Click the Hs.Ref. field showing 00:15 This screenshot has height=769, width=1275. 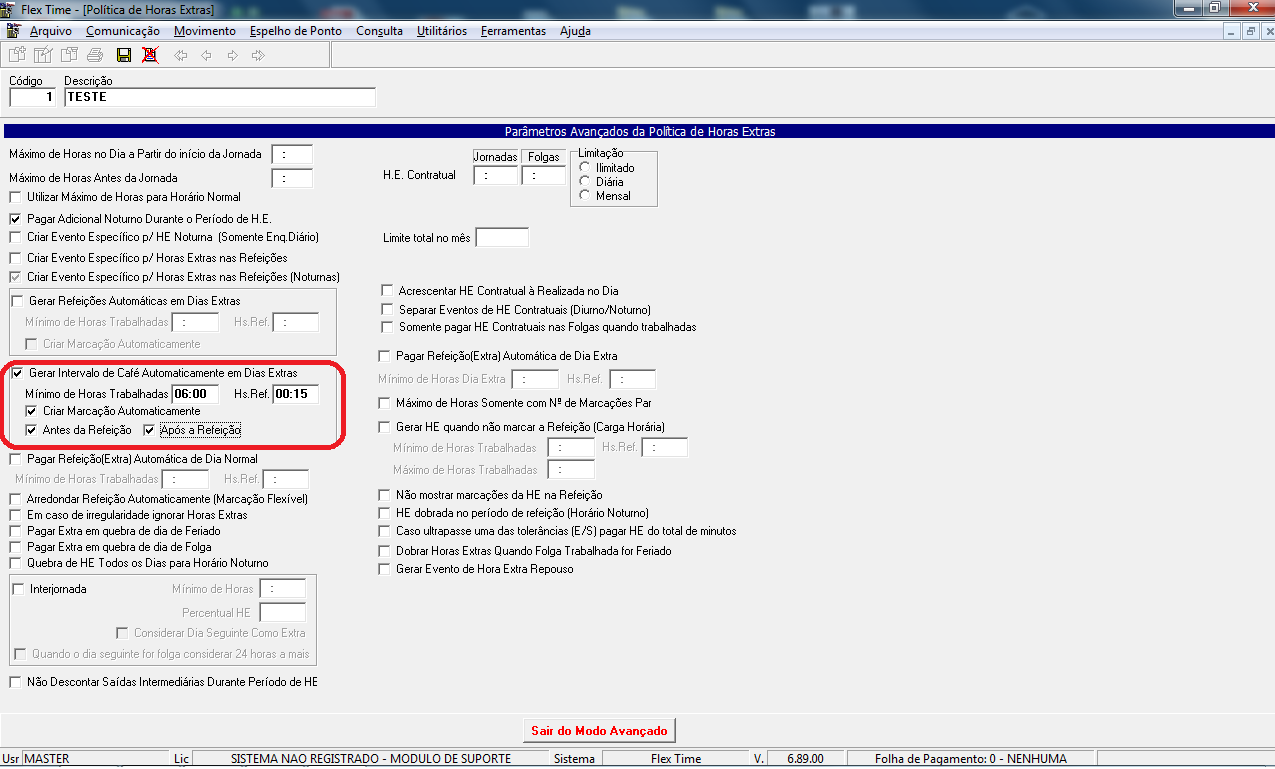coord(296,394)
